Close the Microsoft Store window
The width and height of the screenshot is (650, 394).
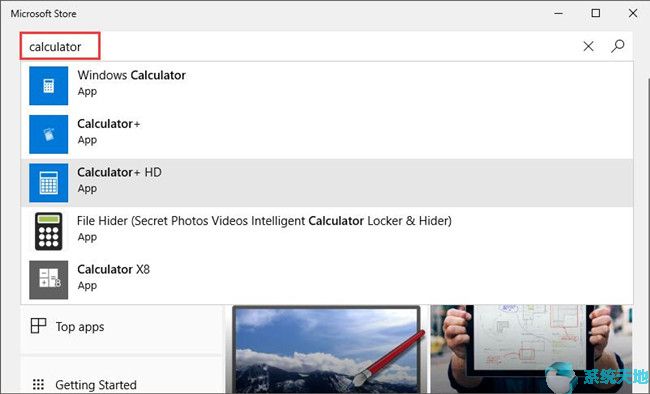[x=633, y=13]
